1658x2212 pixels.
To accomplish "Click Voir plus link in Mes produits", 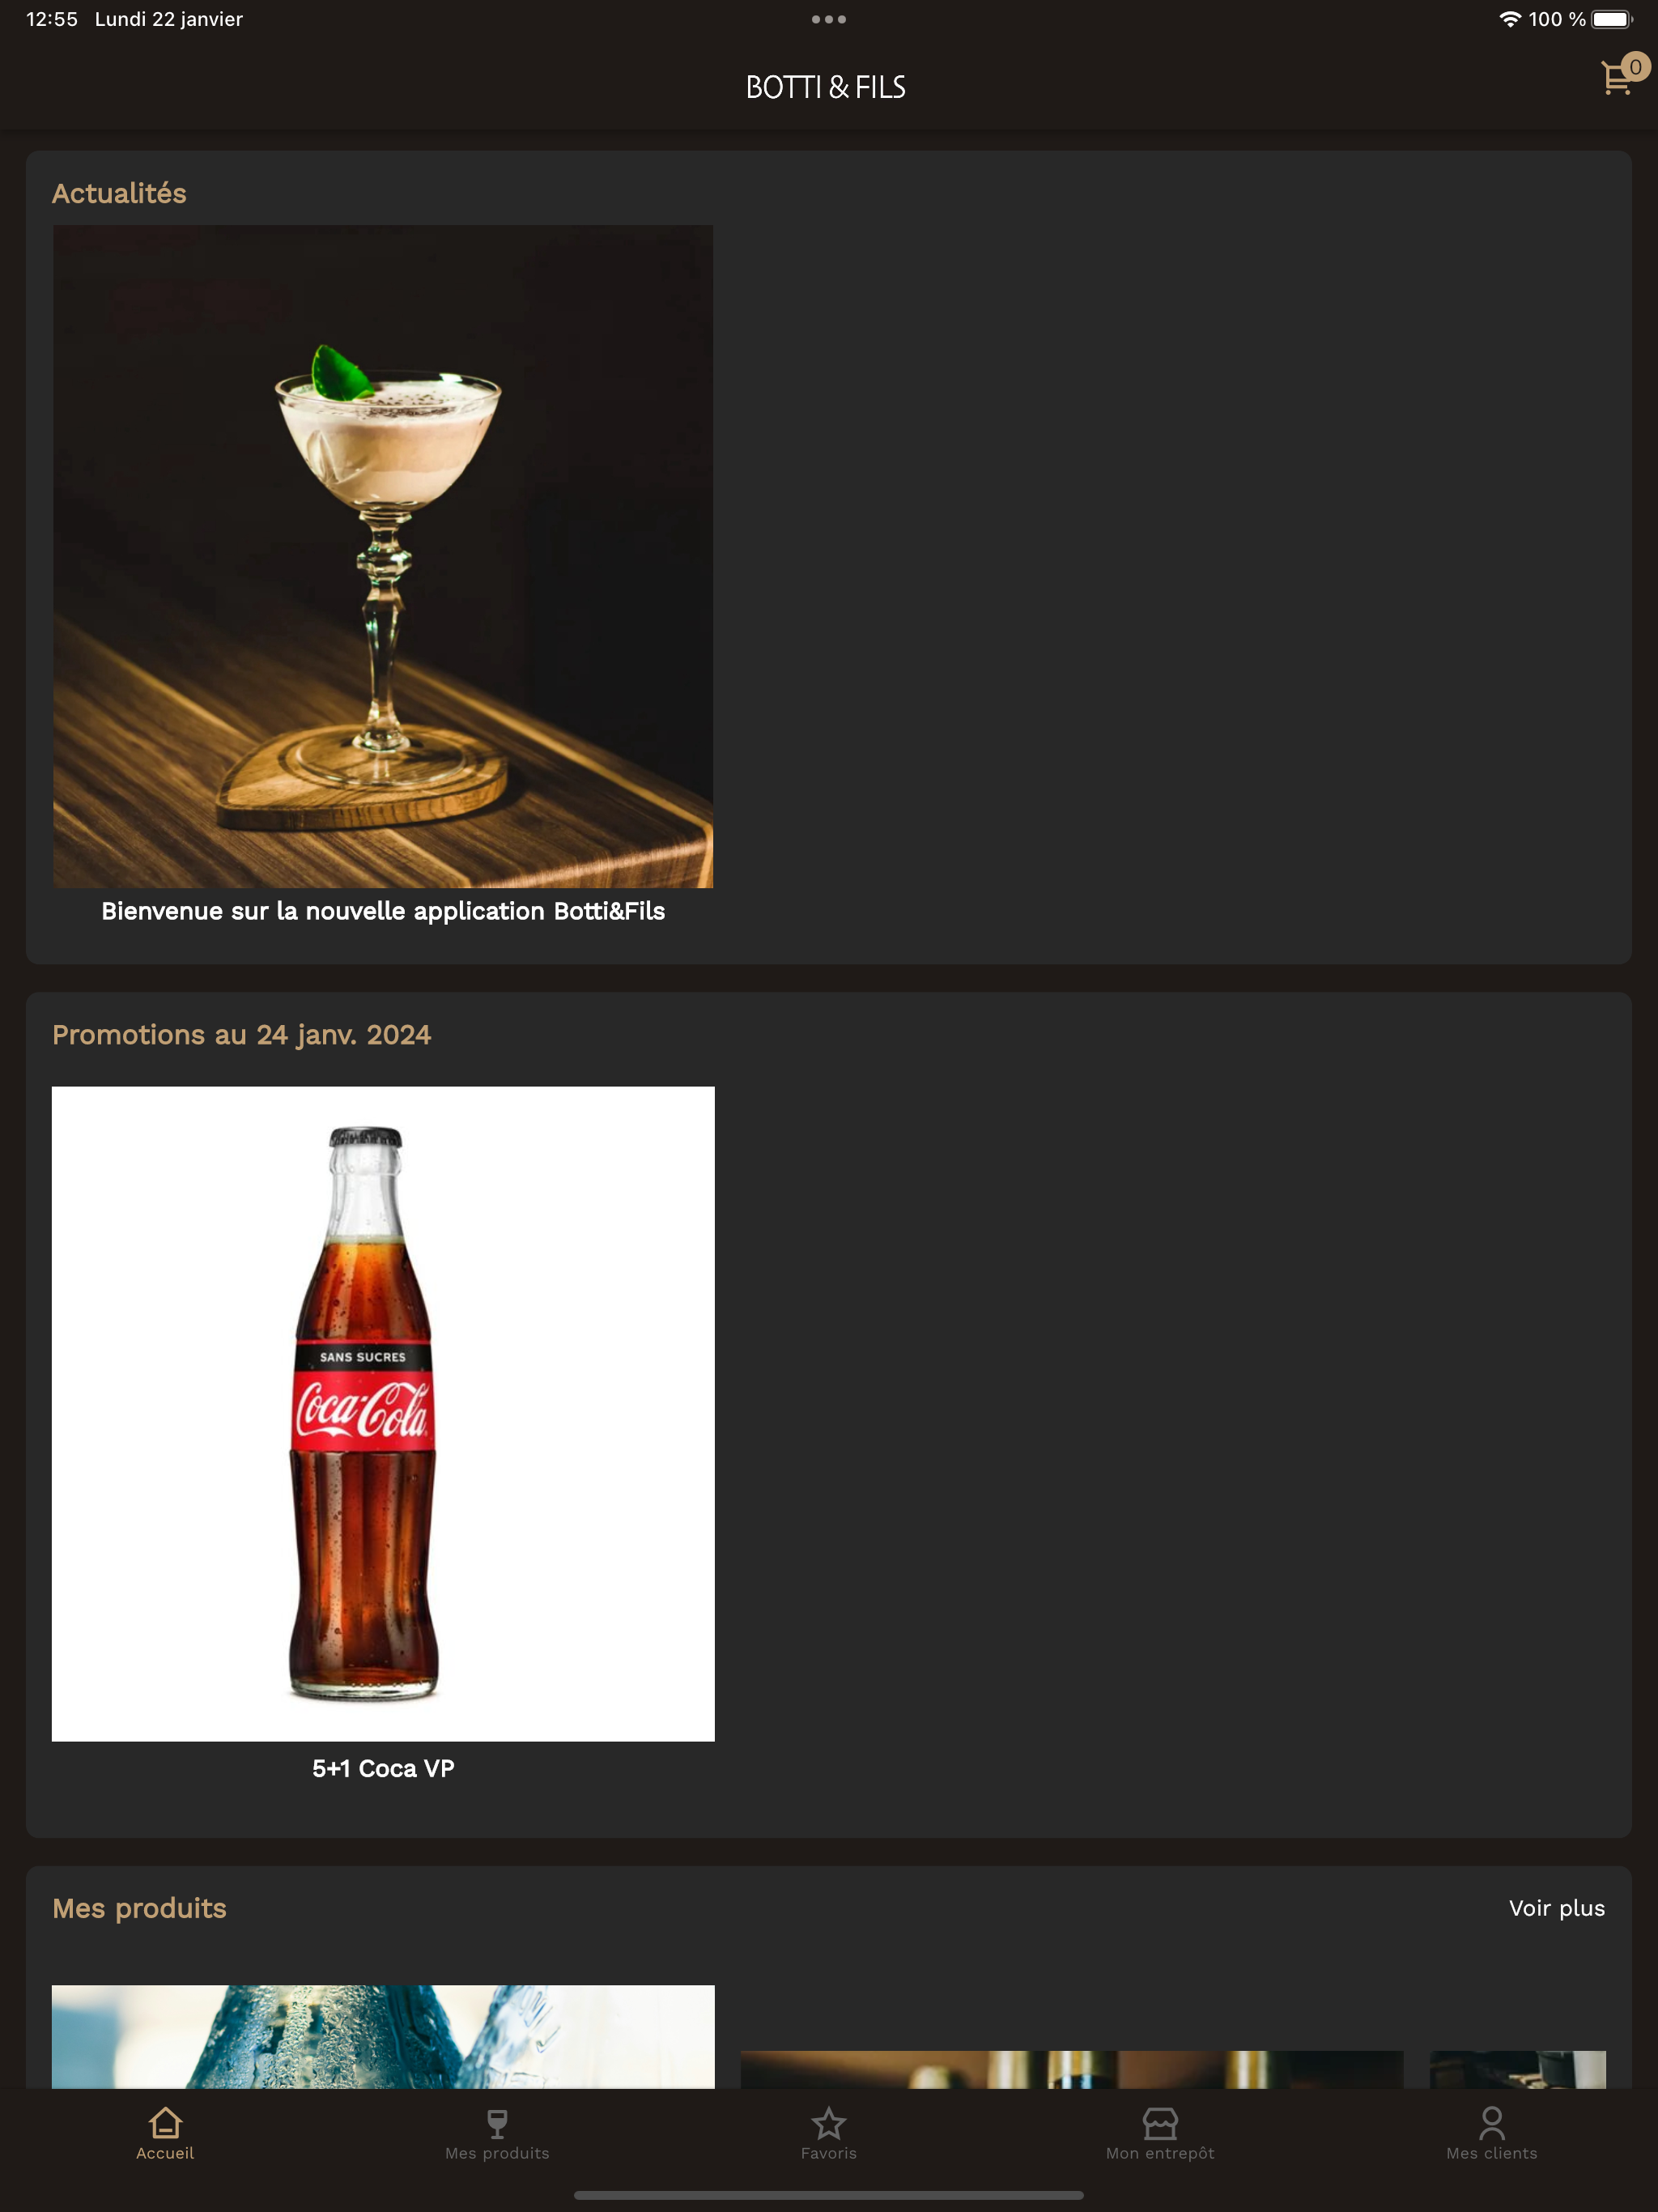I will tap(1557, 1908).
